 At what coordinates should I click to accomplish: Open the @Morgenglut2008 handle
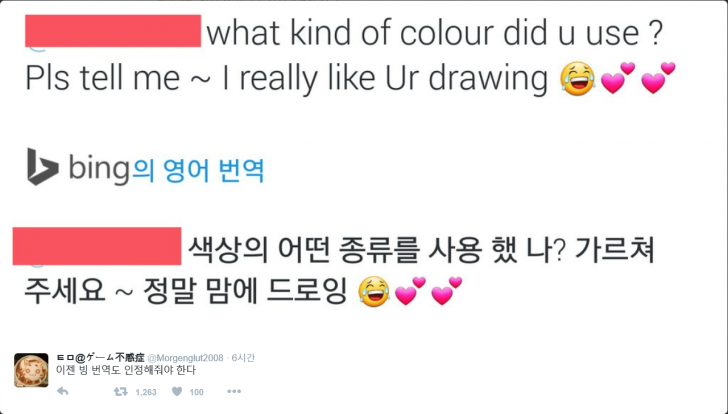(x=187, y=357)
